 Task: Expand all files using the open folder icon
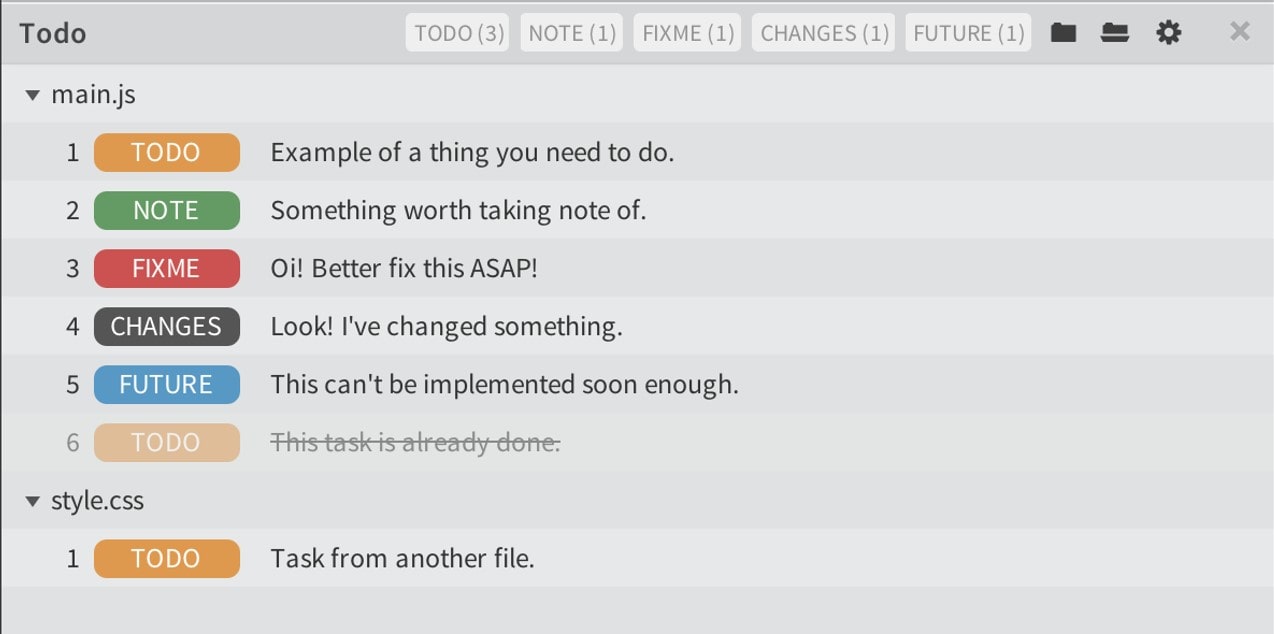point(1115,32)
